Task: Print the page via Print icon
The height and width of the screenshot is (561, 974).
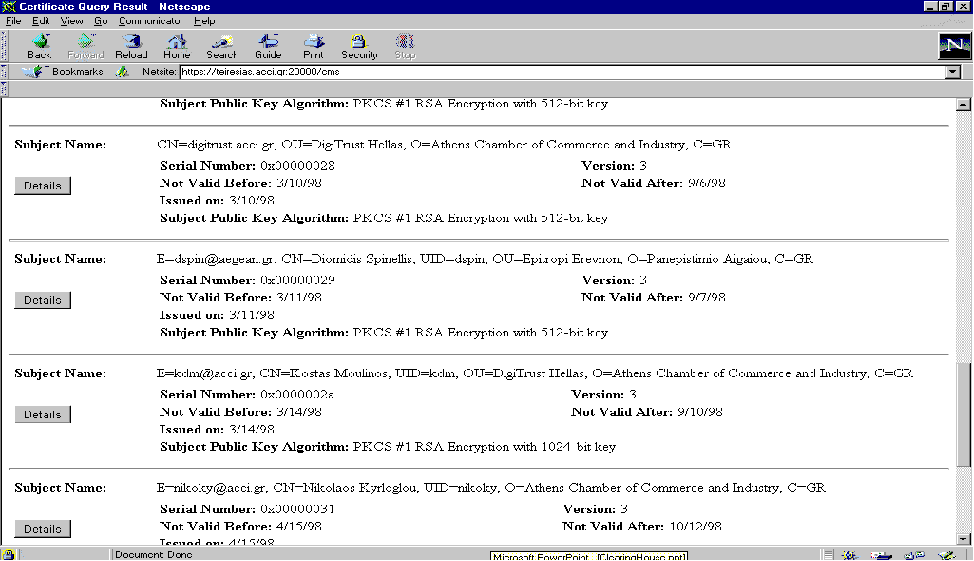Action: click(314, 46)
